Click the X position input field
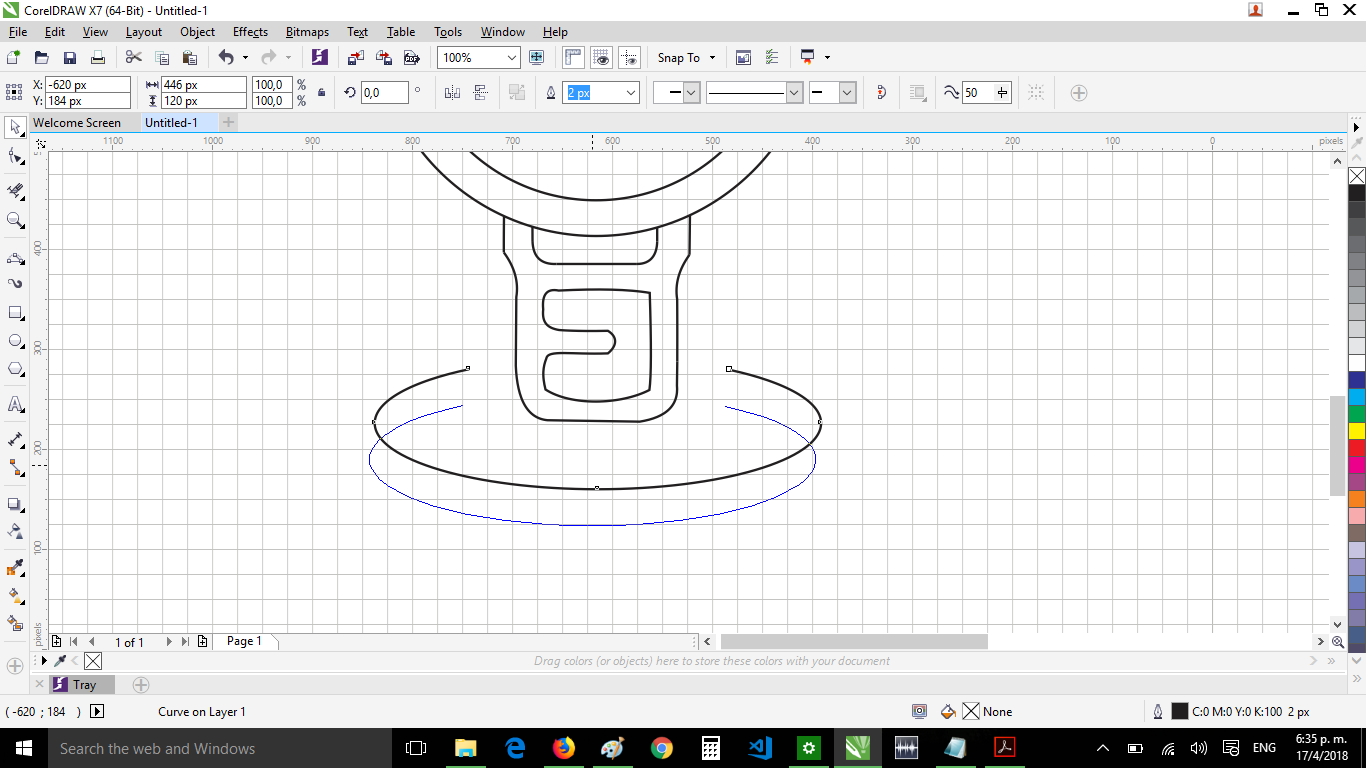This screenshot has width=1372, height=784. point(88,85)
